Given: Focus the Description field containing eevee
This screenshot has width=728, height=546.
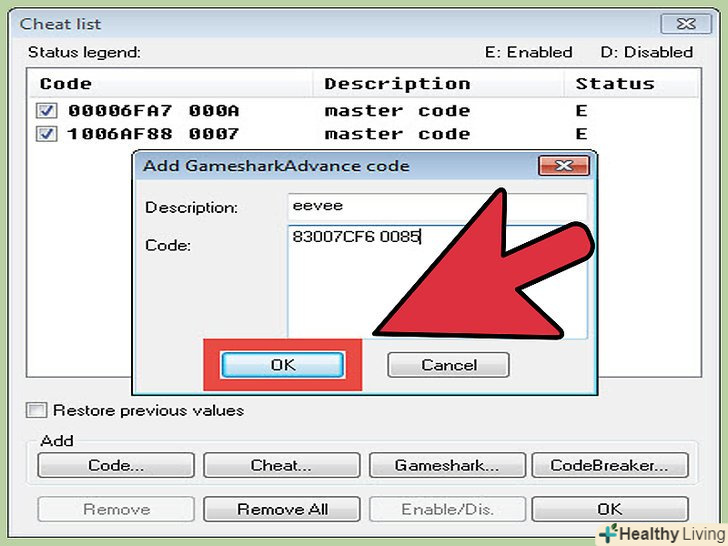Looking at the screenshot, I should tap(437, 206).
